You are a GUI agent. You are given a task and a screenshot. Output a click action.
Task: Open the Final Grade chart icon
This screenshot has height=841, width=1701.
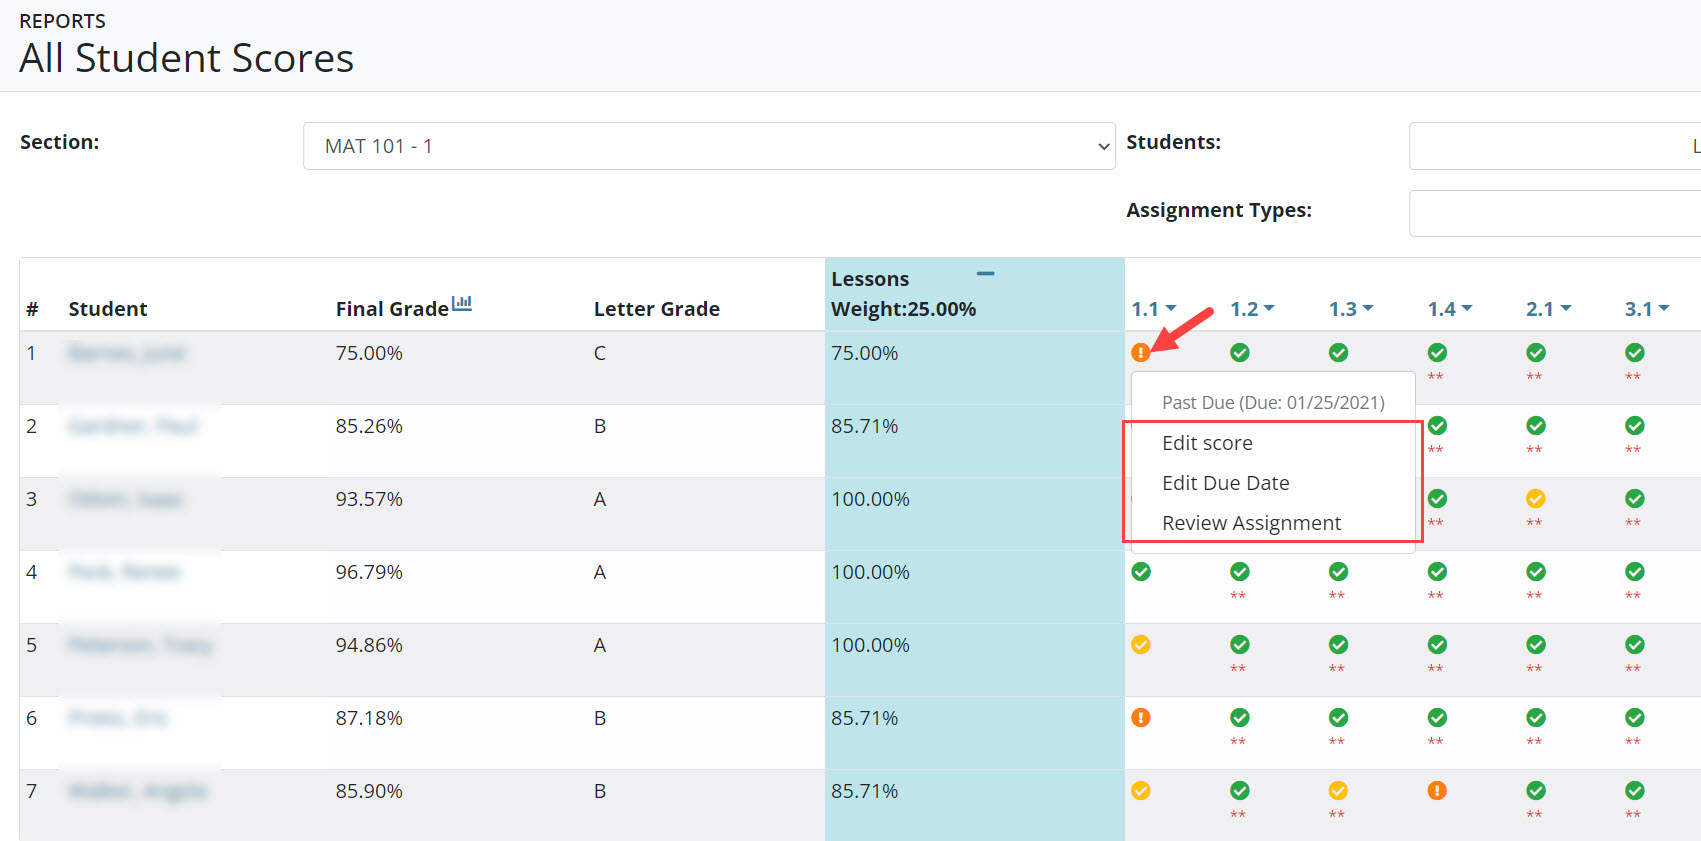click(462, 303)
